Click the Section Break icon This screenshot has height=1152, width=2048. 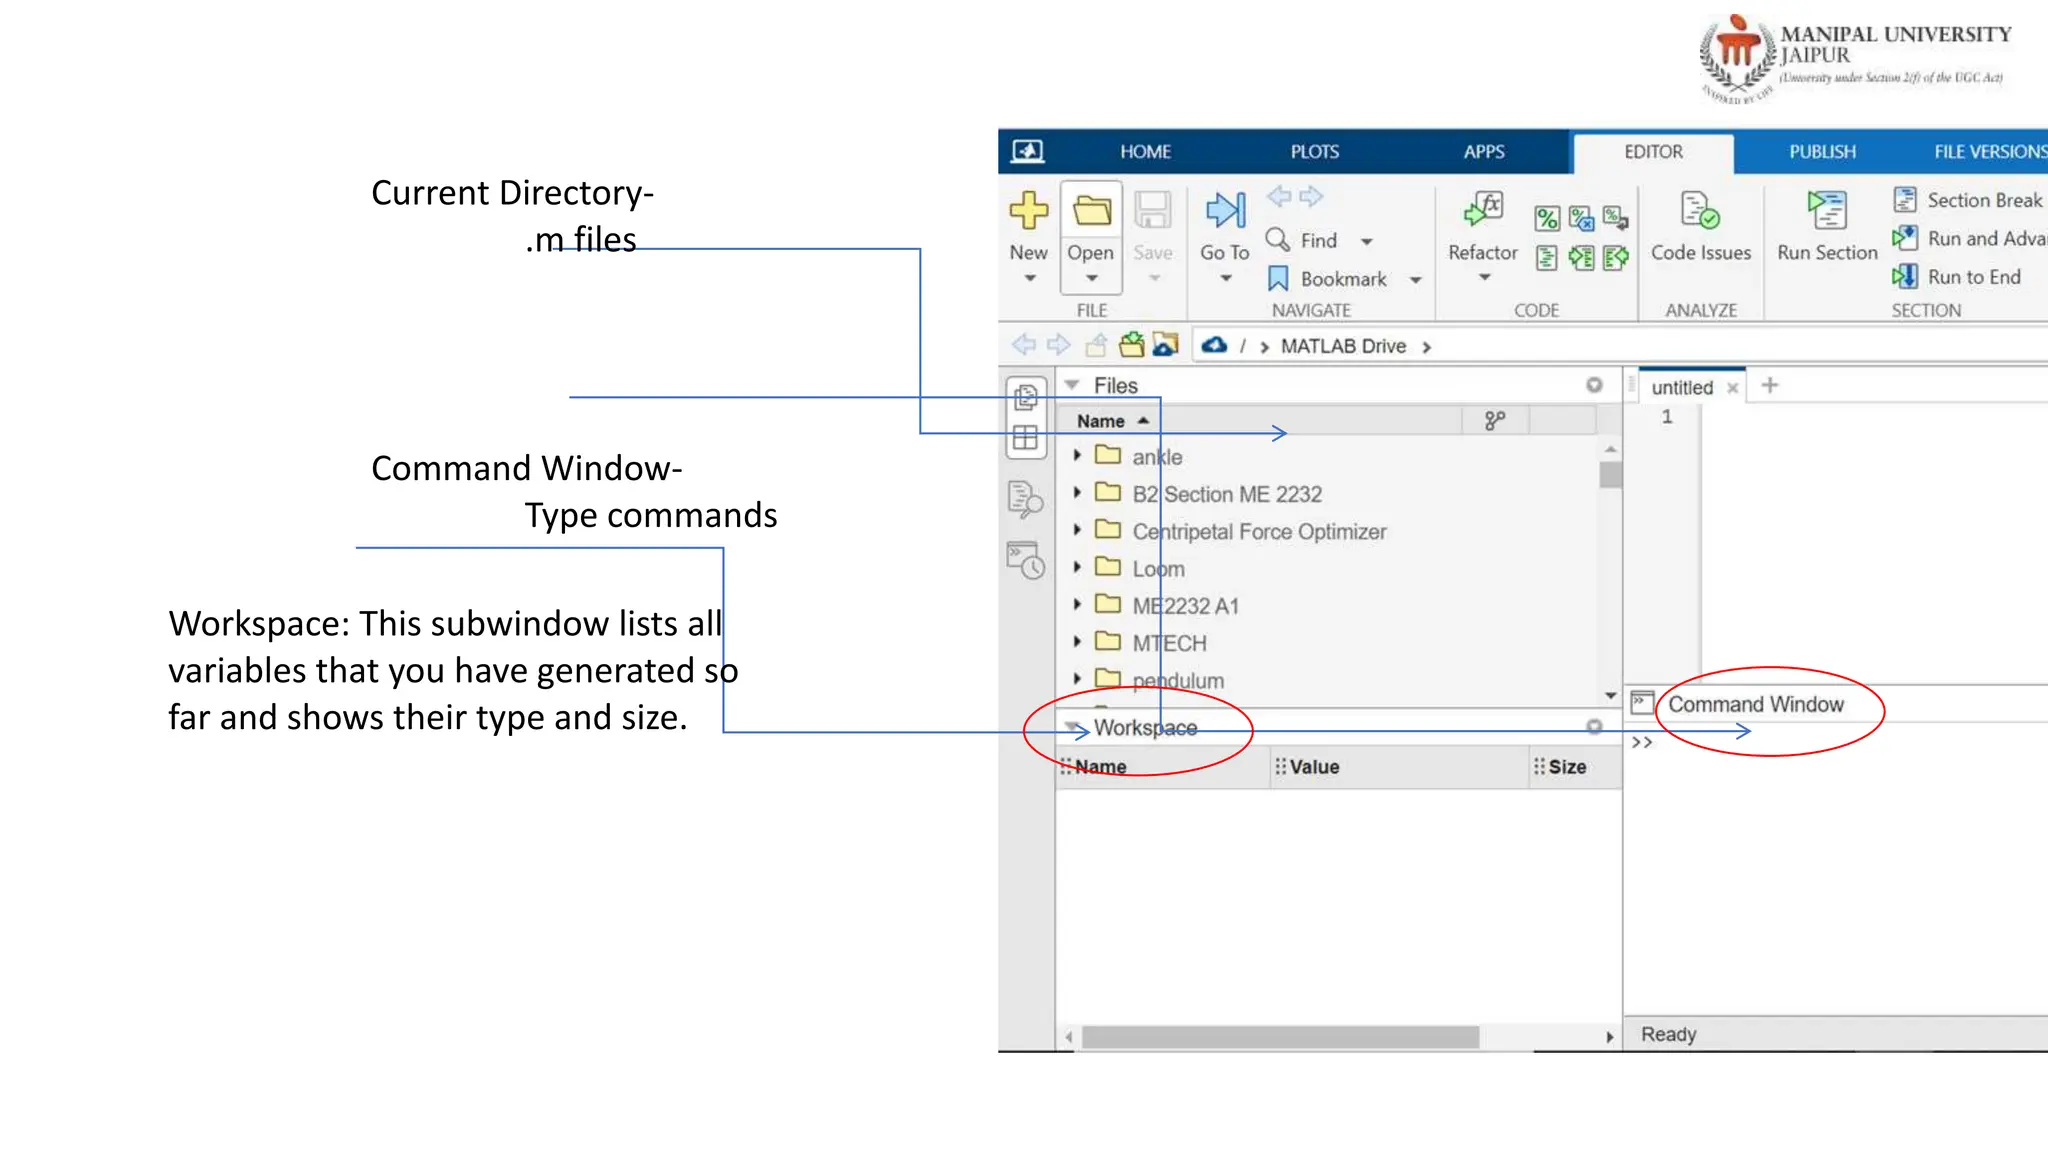click(x=1905, y=200)
